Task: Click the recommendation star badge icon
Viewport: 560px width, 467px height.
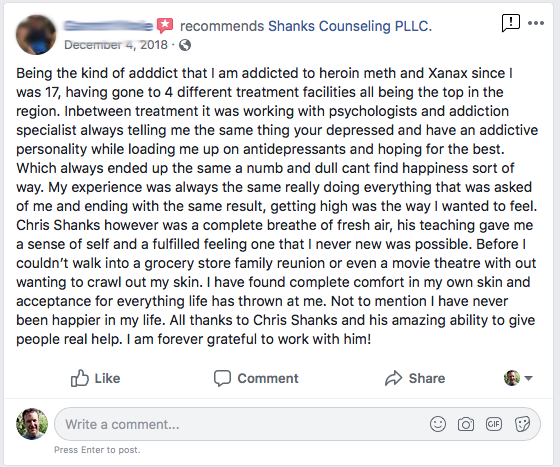Action: click(x=165, y=26)
